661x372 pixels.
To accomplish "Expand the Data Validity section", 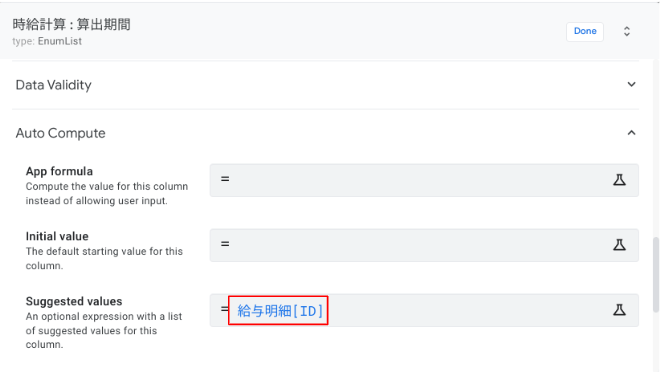I will (x=325, y=85).
